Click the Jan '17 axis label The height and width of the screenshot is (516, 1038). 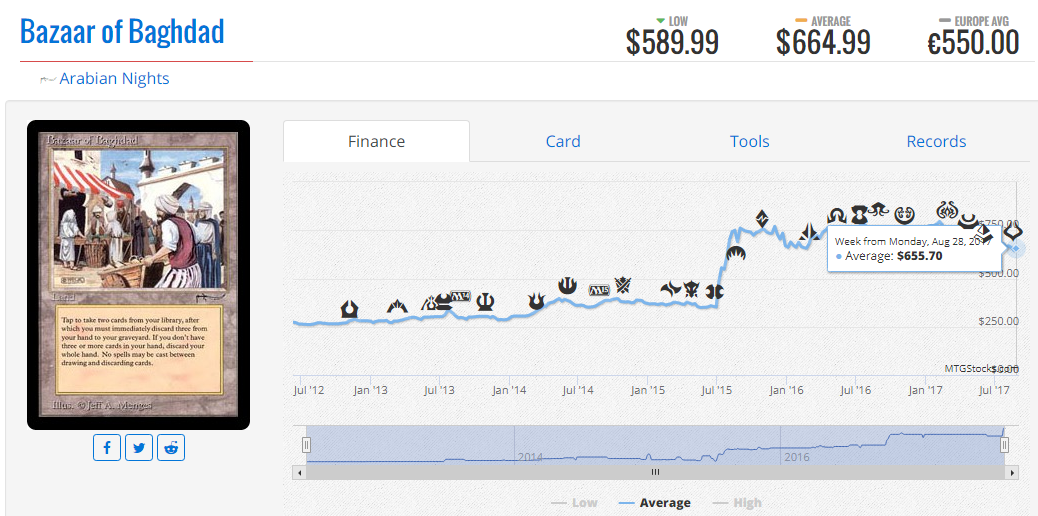925,390
